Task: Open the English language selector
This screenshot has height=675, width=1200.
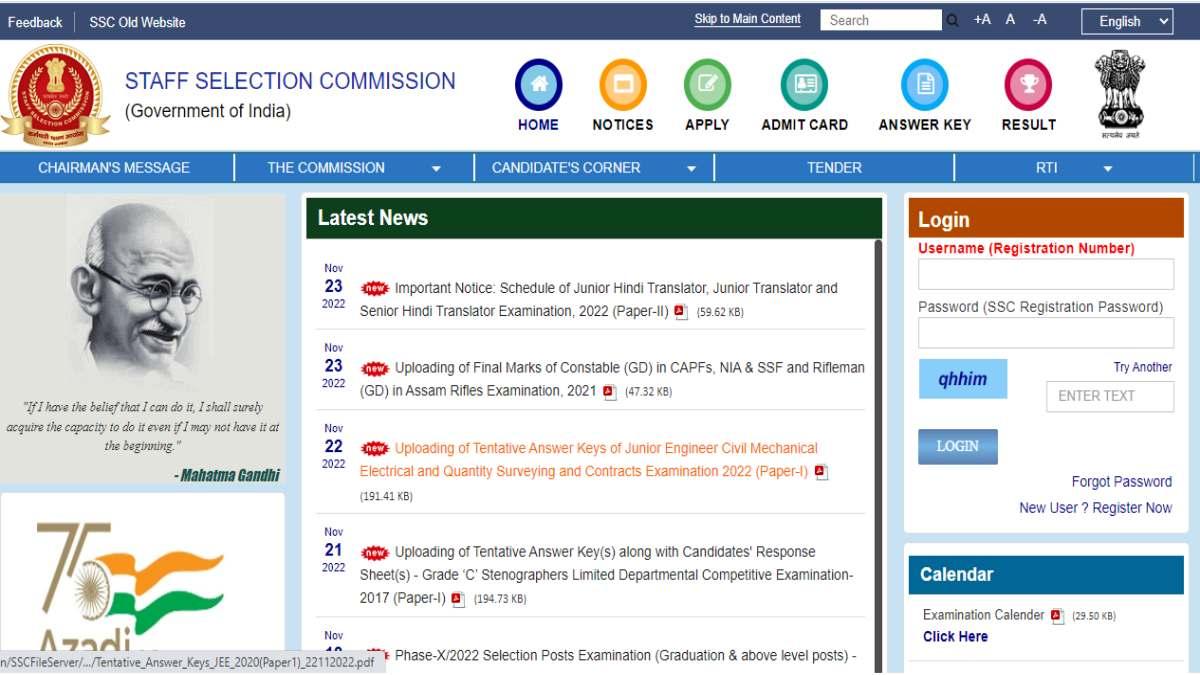Action: (x=1127, y=21)
